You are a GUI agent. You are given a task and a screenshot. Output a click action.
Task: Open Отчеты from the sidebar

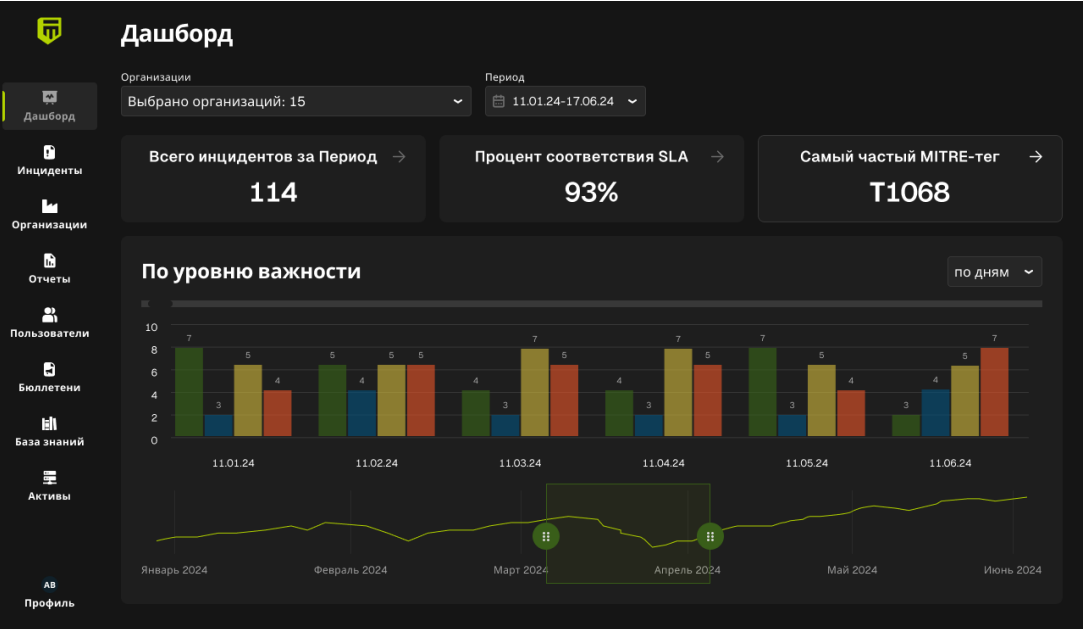pos(48,267)
